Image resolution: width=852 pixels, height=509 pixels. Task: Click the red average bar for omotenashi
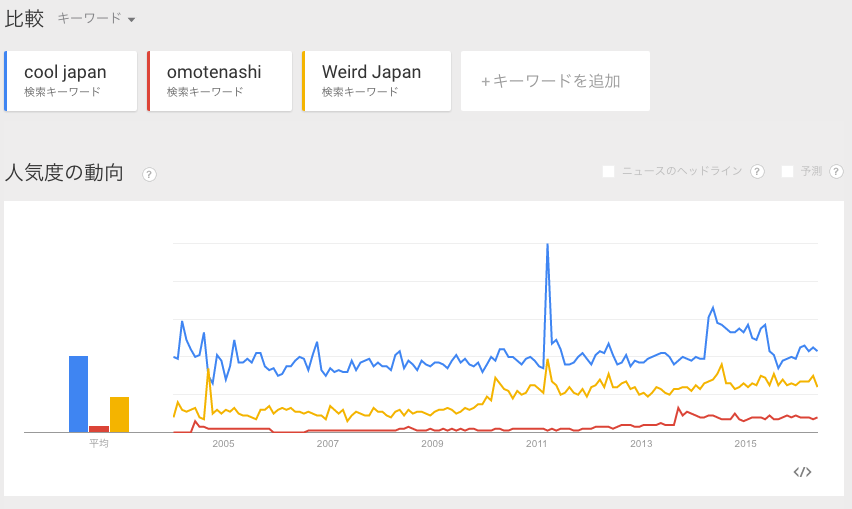(x=99, y=429)
